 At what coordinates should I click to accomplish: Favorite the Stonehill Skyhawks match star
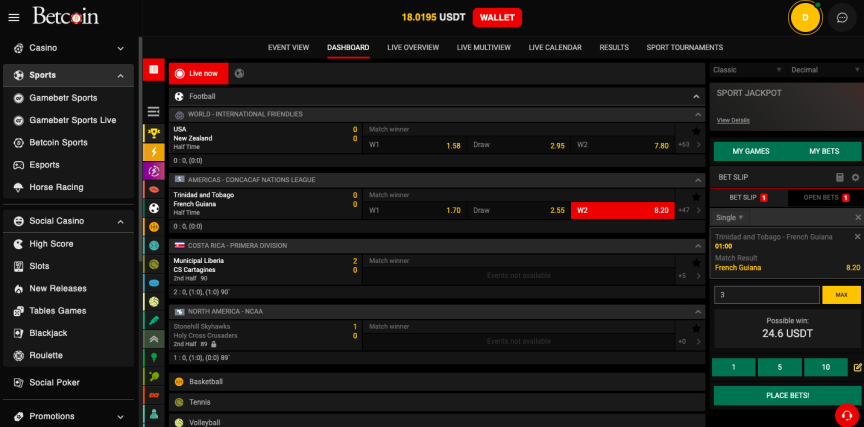click(696, 328)
